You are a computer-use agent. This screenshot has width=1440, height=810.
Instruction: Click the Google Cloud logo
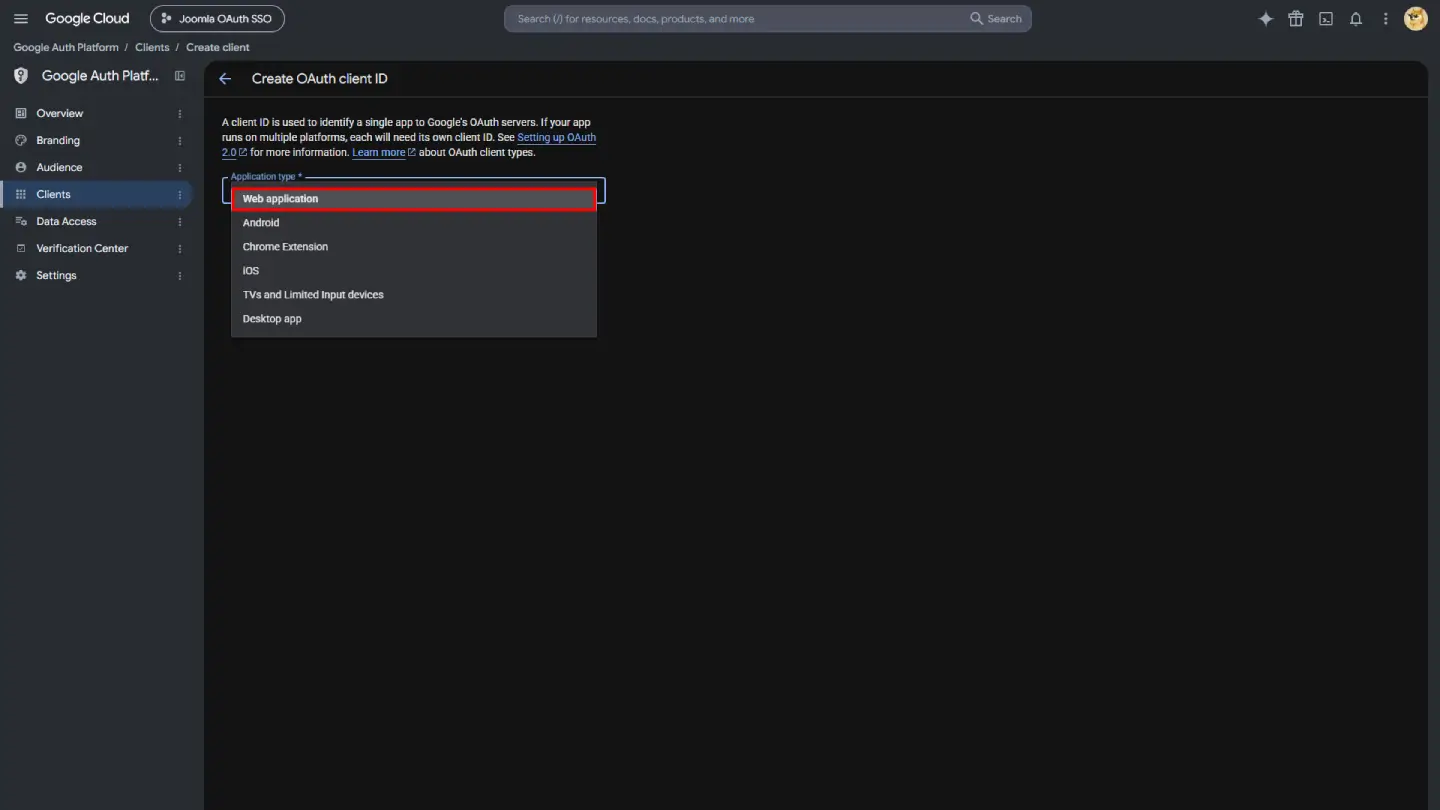tap(87, 19)
